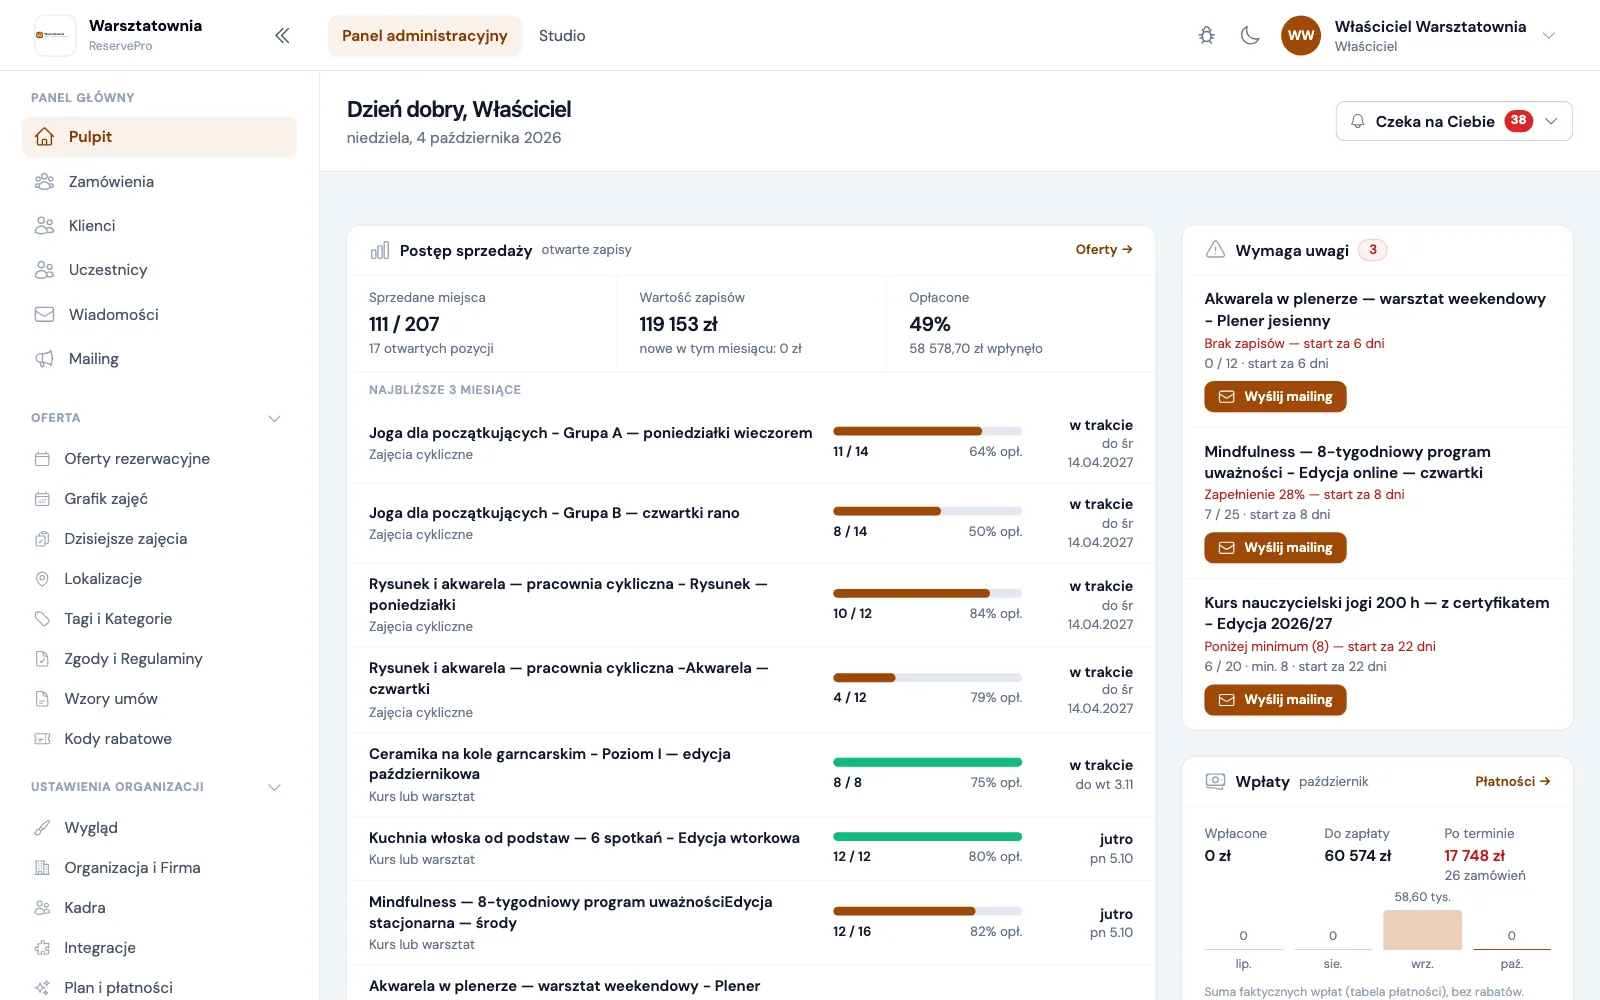The image size is (1600, 1000).
Task: Click the Wymaga uwagi count badge 3
Action: click(x=1372, y=250)
